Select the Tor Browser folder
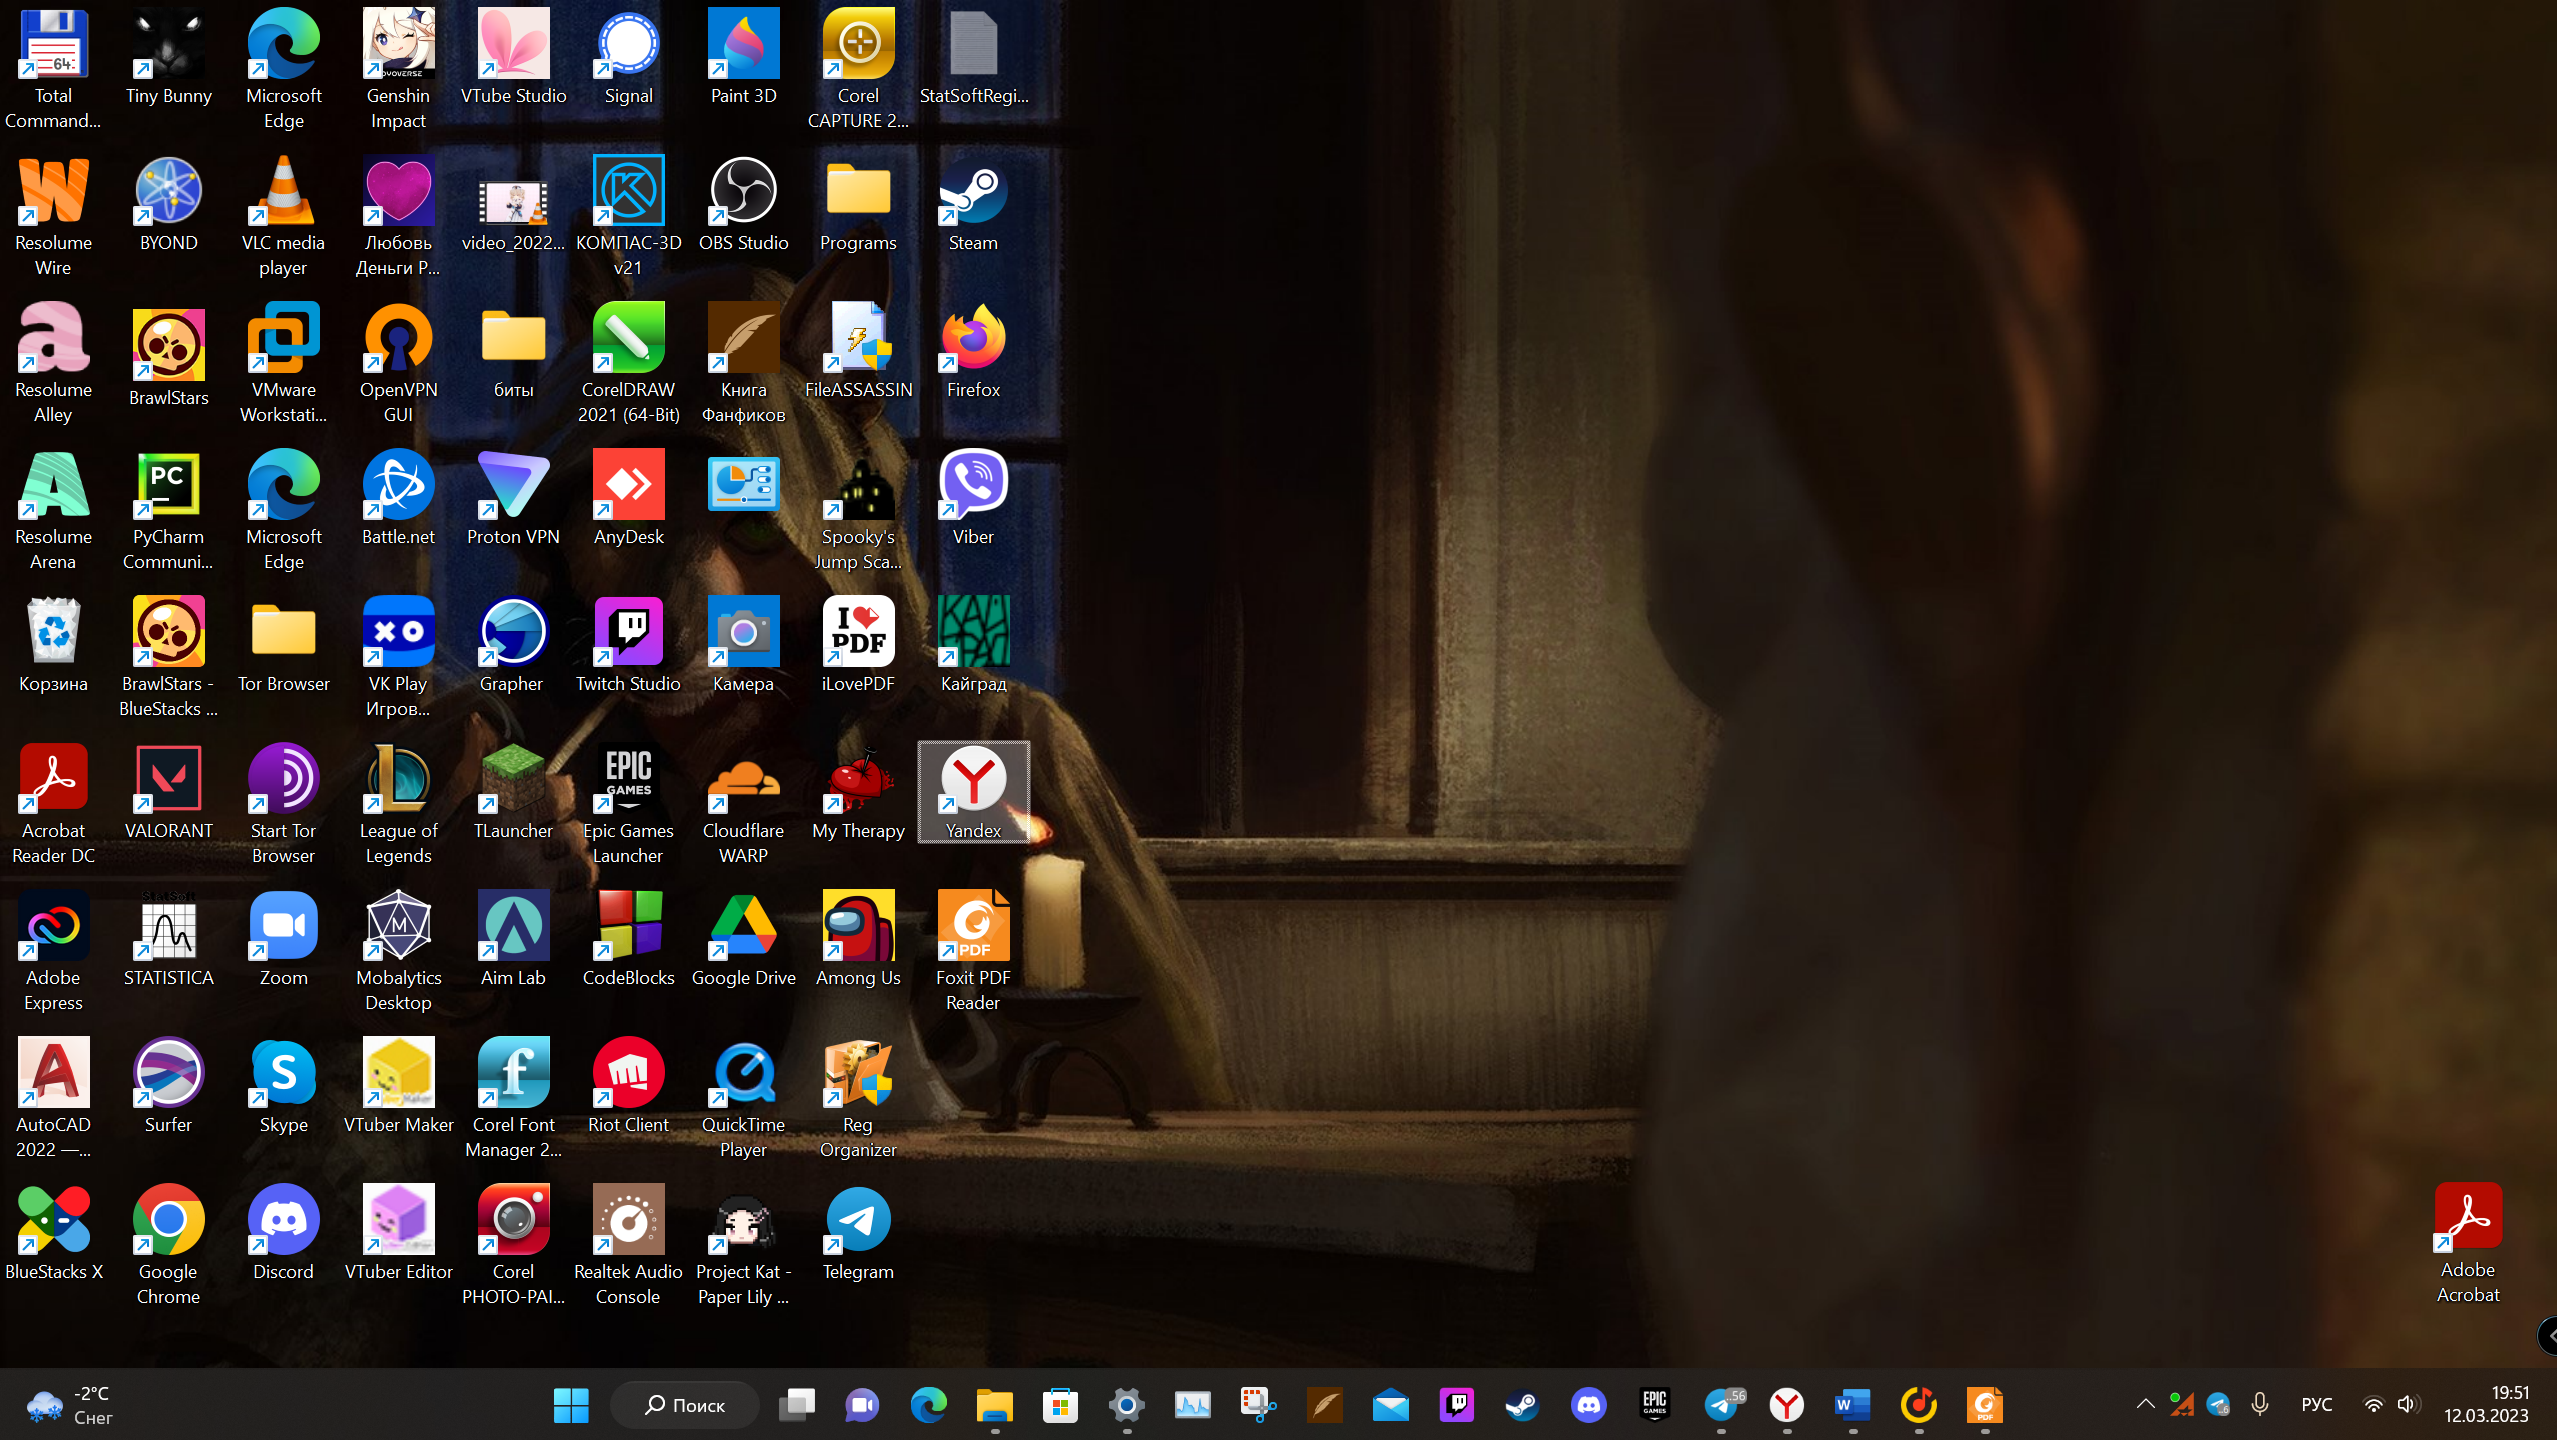The image size is (2557, 1440). [x=283, y=644]
